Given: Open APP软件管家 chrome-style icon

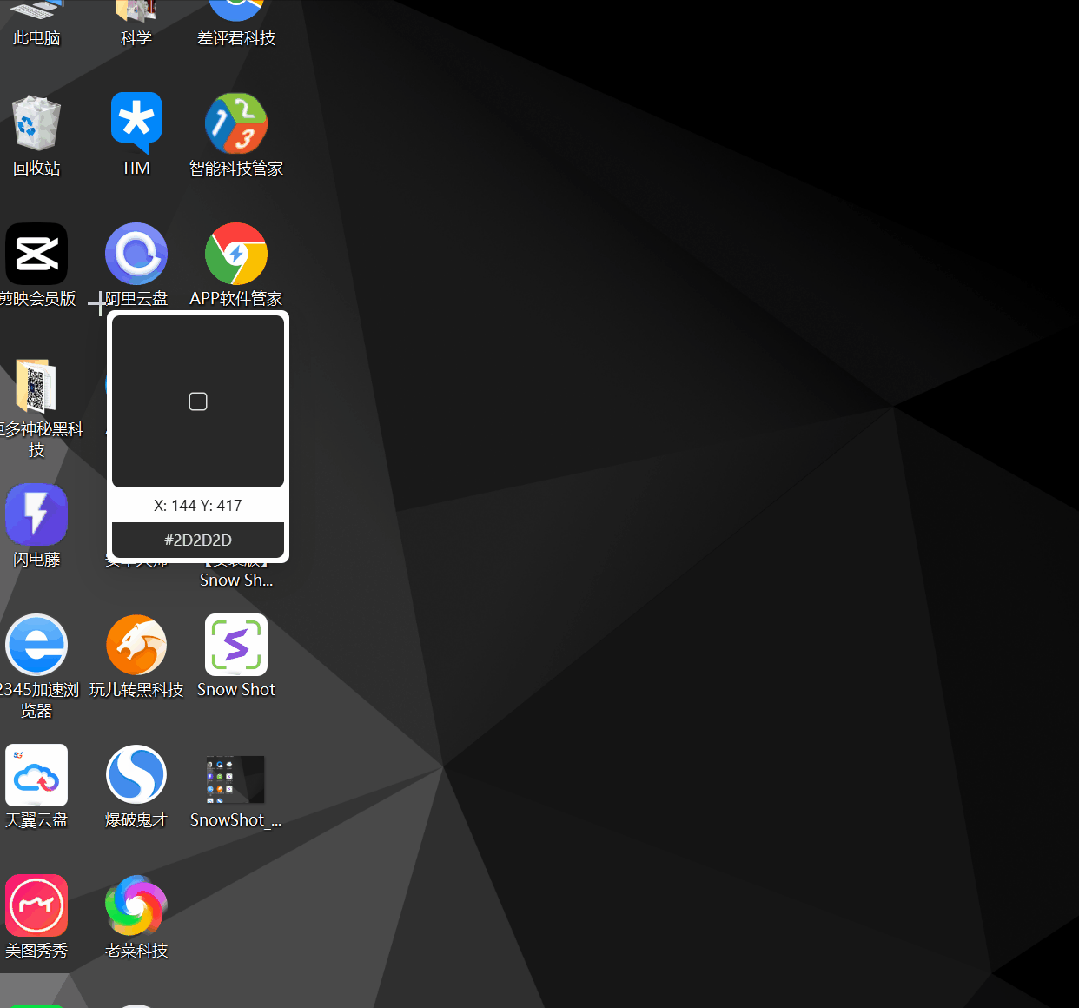Looking at the screenshot, I should [236, 253].
